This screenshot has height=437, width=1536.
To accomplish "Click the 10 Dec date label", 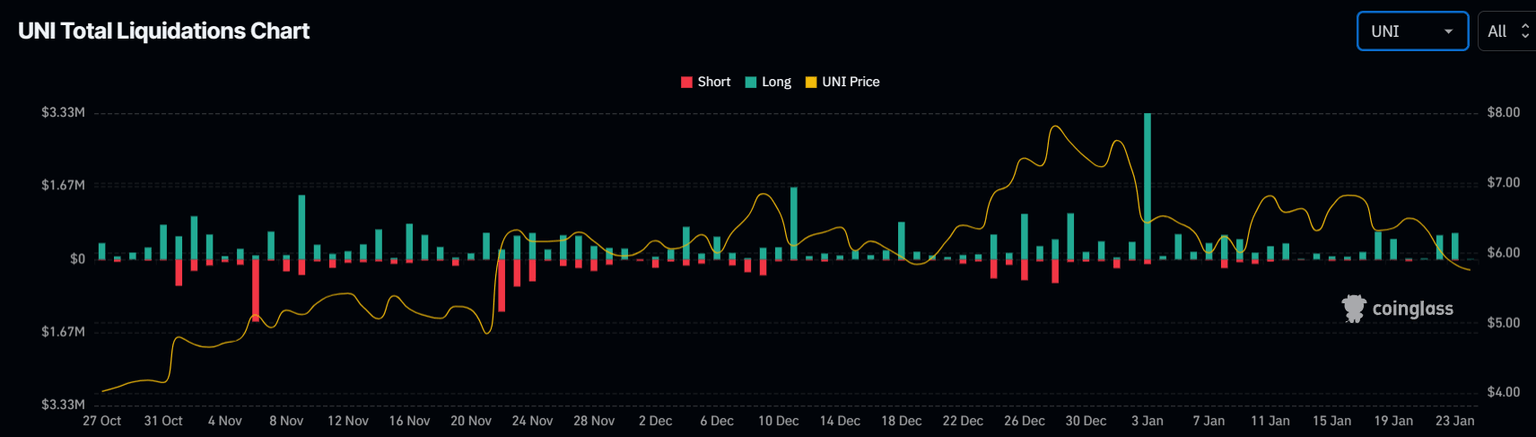I will tap(778, 421).
